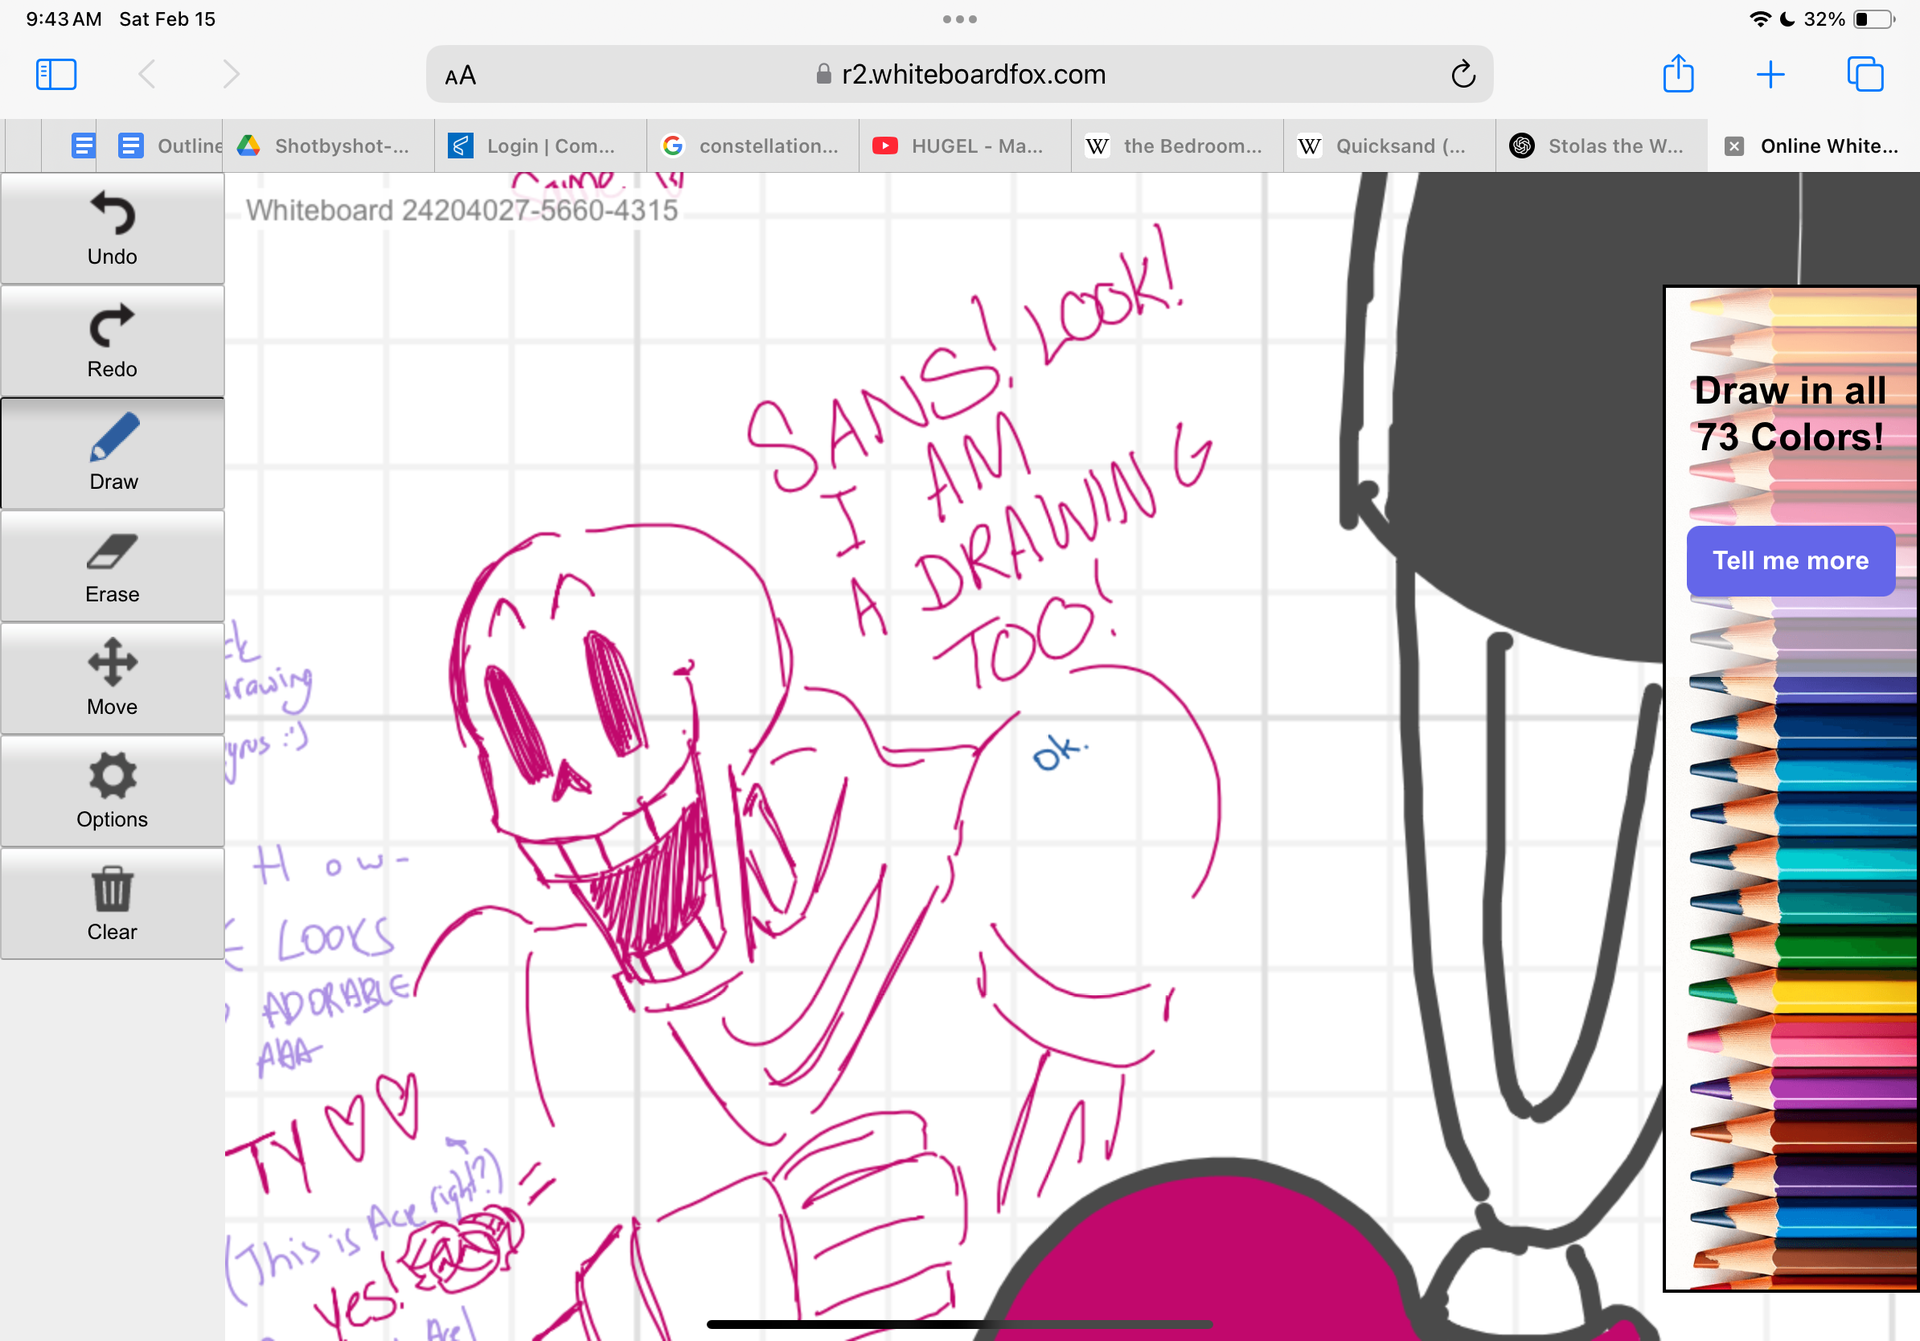Switch to the Stolas the W... tab
This screenshot has width=1920, height=1341.
point(1601,146)
